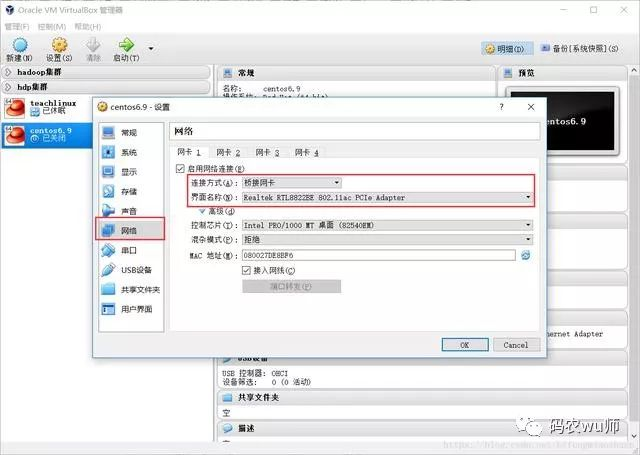640x455 pixels.
Task: Open Serial Ports (串口) settings category icon
Action: pyautogui.click(x=108, y=250)
